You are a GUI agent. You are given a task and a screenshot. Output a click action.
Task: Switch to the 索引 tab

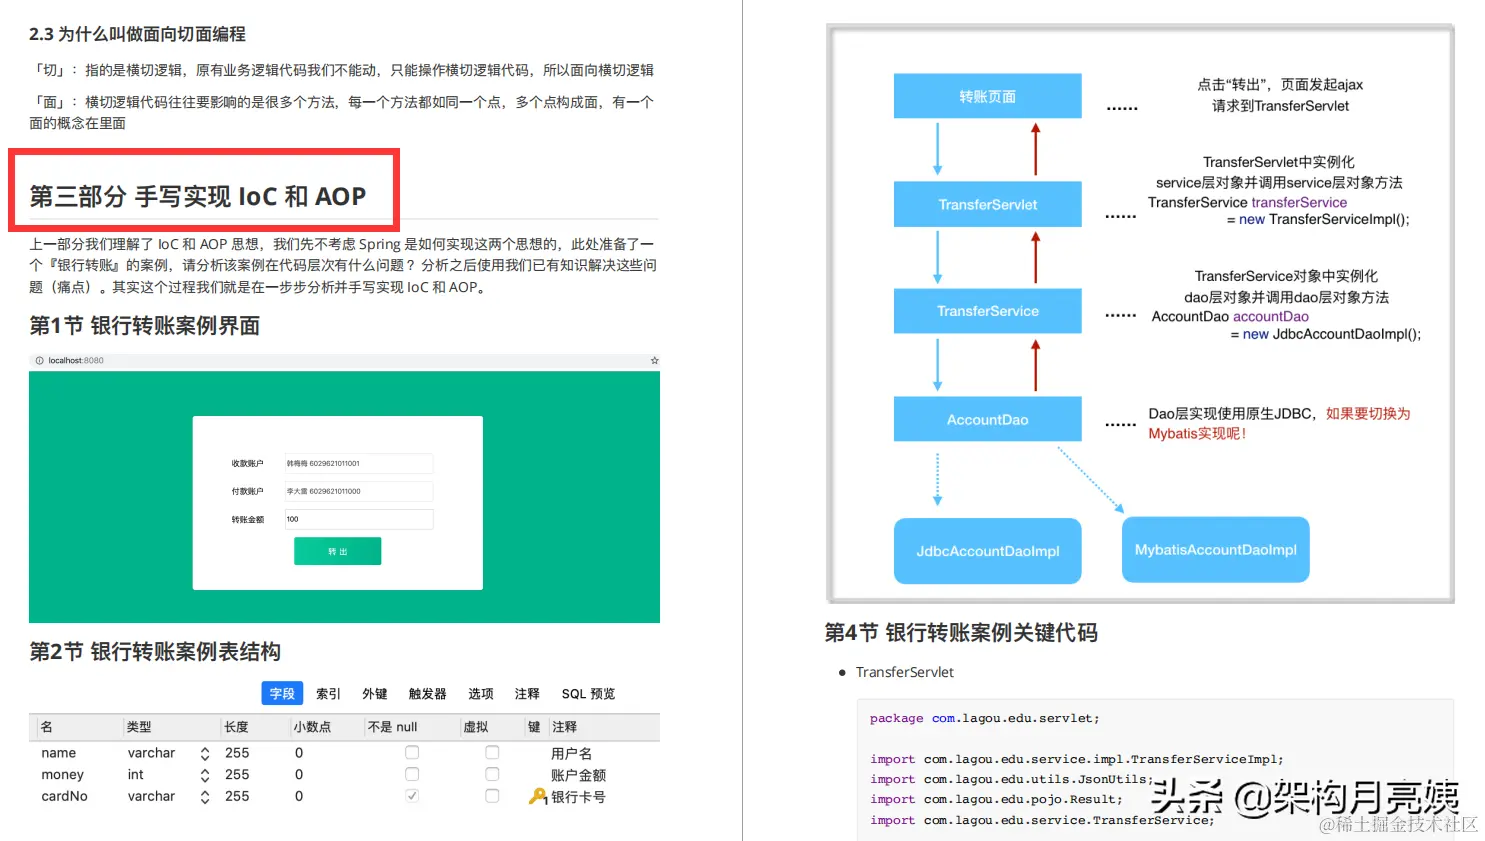328,693
